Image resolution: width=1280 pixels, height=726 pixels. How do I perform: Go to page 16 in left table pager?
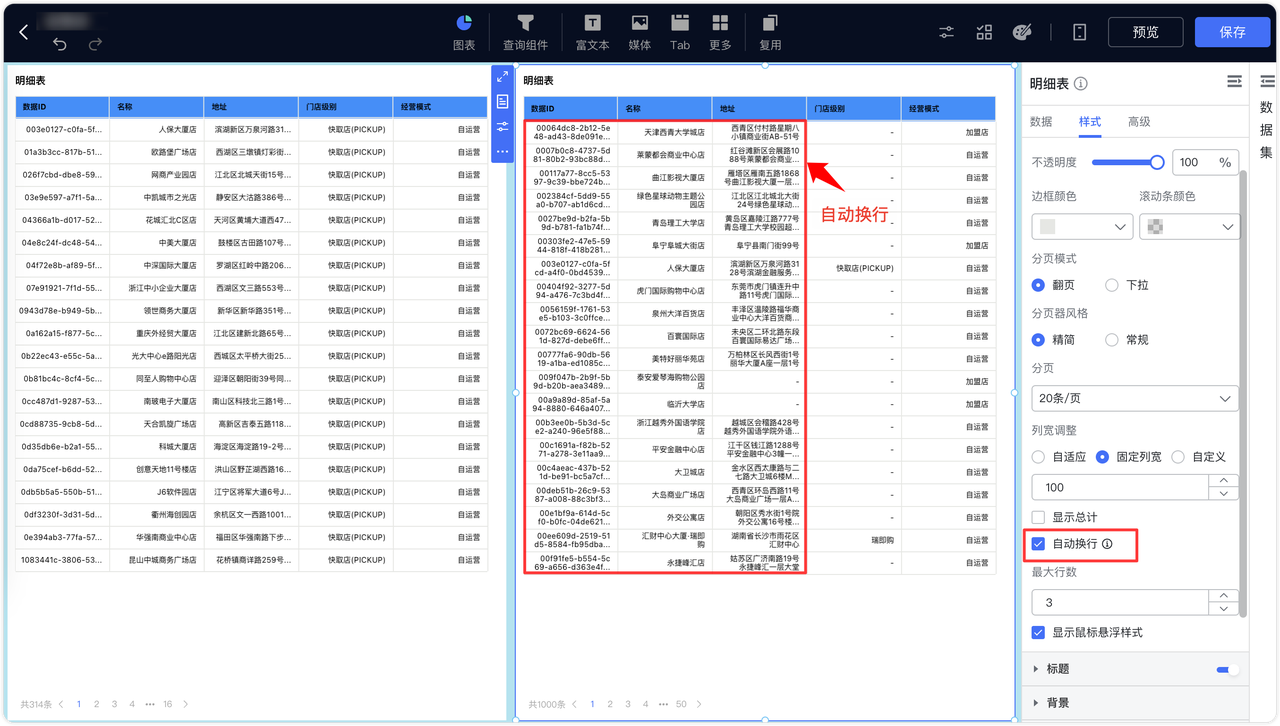click(168, 704)
